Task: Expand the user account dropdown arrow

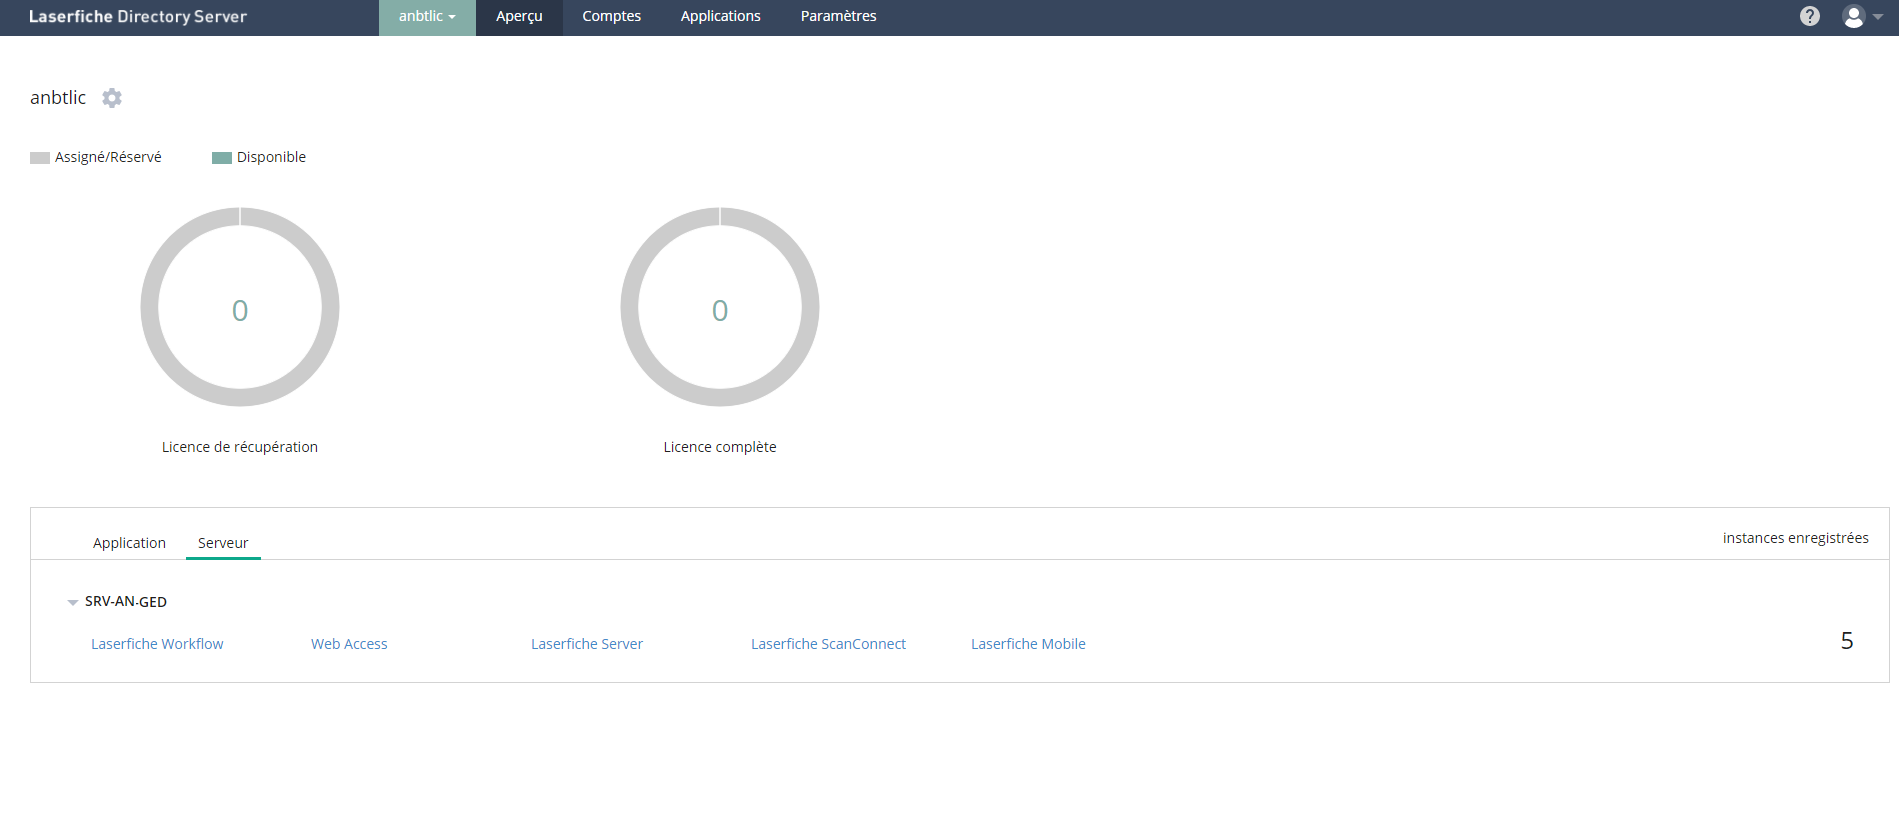Action: click(x=1878, y=17)
